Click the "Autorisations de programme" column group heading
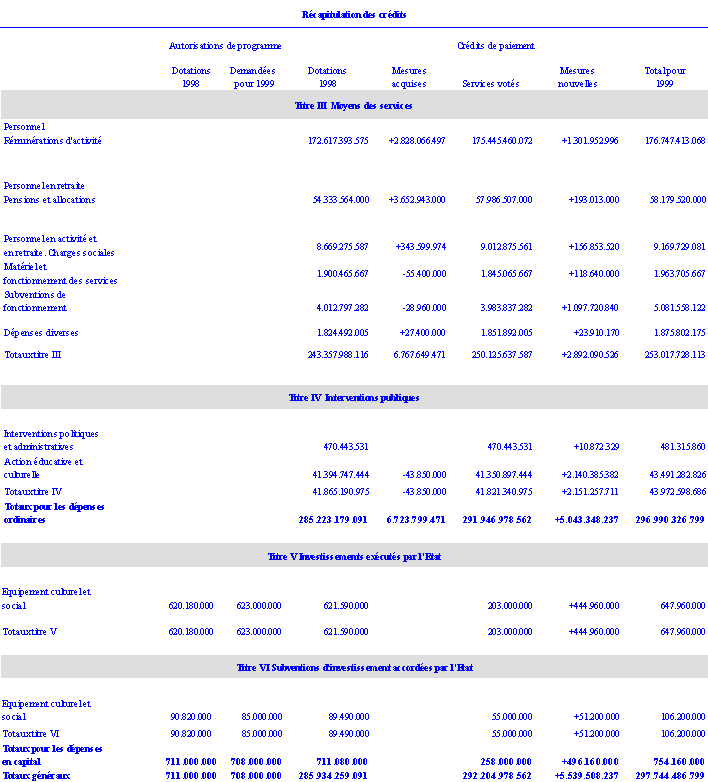The width and height of the screenshot is (708, 782). tap(225, 46)
